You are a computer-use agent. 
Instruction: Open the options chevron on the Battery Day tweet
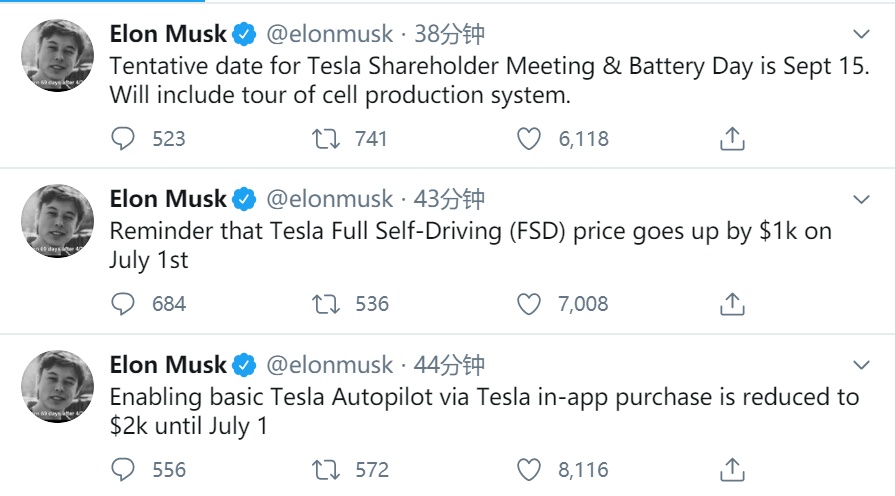point(861,35)
